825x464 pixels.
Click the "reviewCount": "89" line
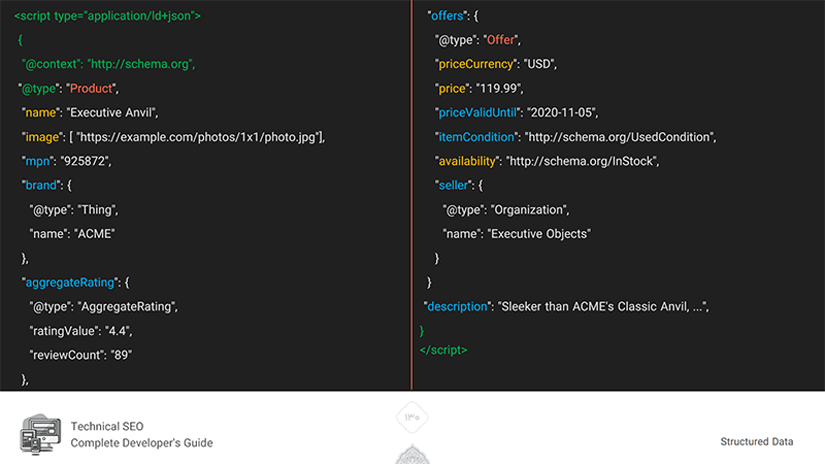(x=81, y=355)
